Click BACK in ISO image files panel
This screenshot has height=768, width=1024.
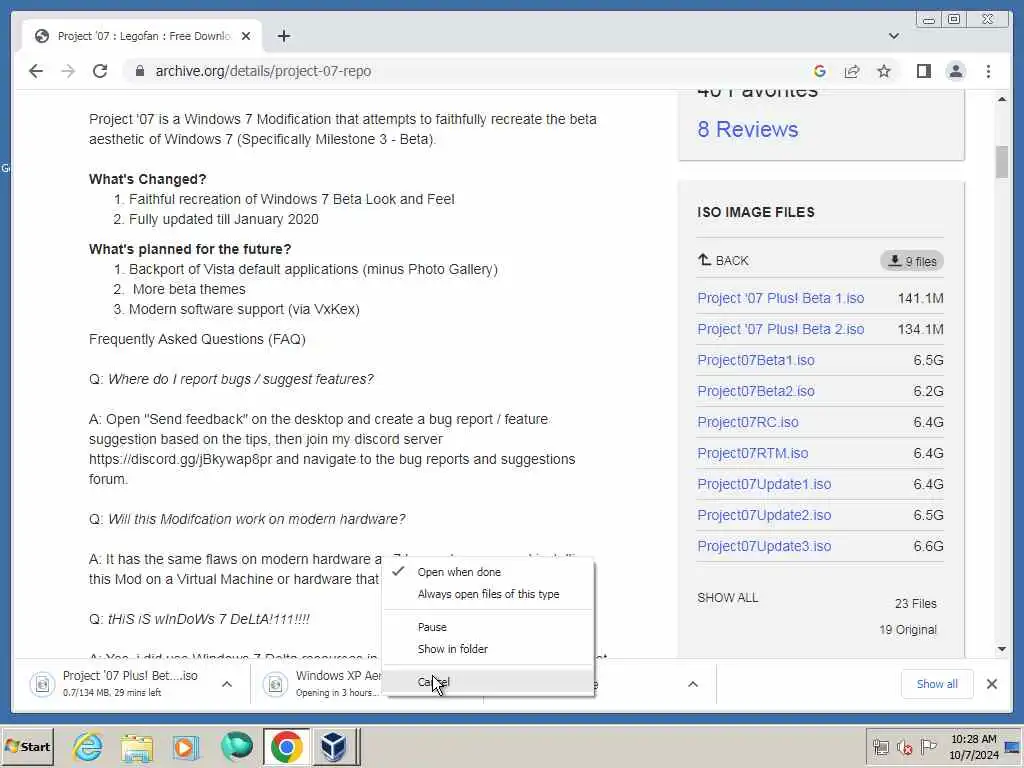pyautogui.click(x=723, y=261)
